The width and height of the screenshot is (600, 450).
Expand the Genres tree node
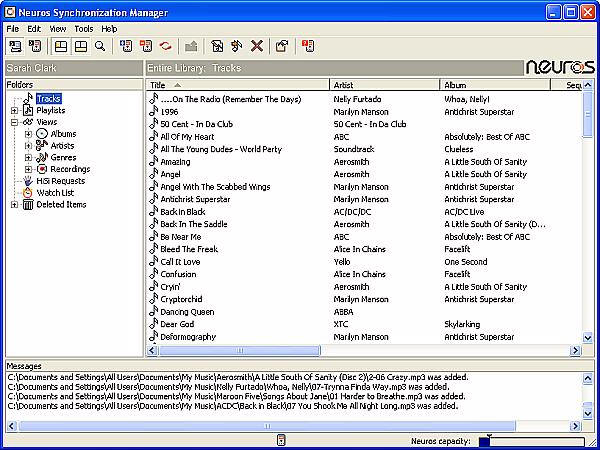point(28,157)
